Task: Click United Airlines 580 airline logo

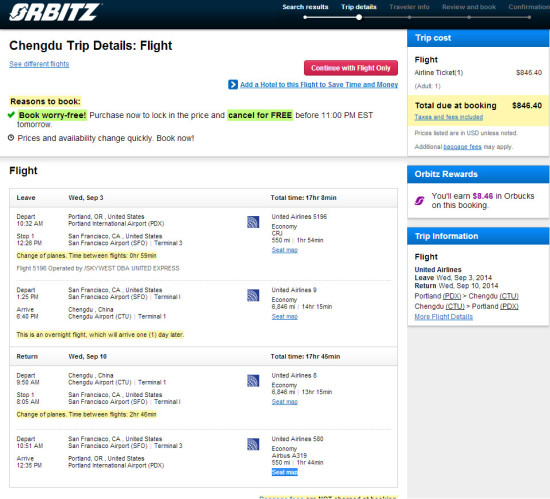Action: point(253,444)
